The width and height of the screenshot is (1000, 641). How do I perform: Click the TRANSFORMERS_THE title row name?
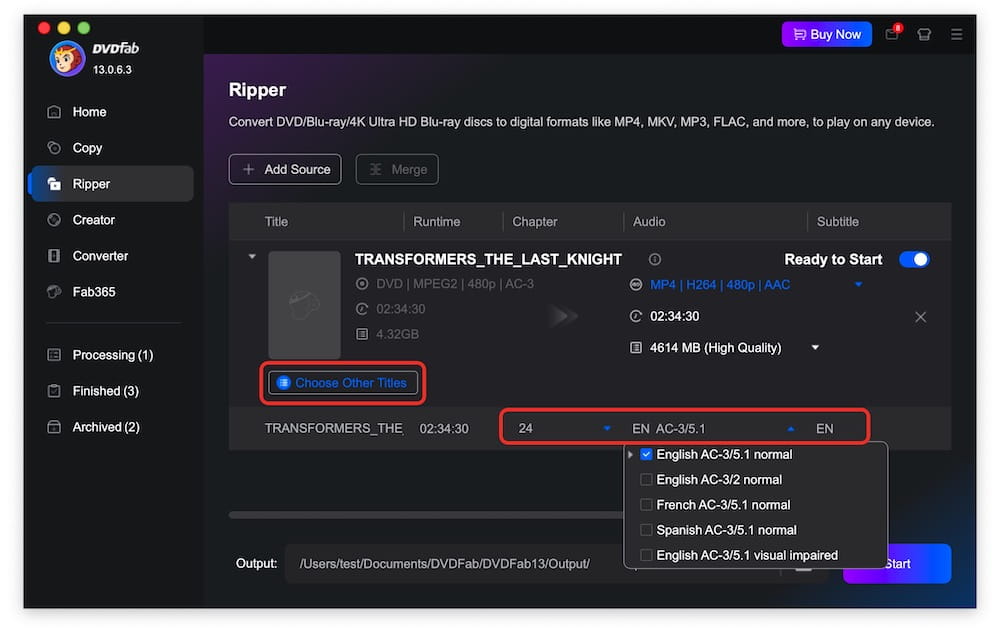(x=333, y=429)
